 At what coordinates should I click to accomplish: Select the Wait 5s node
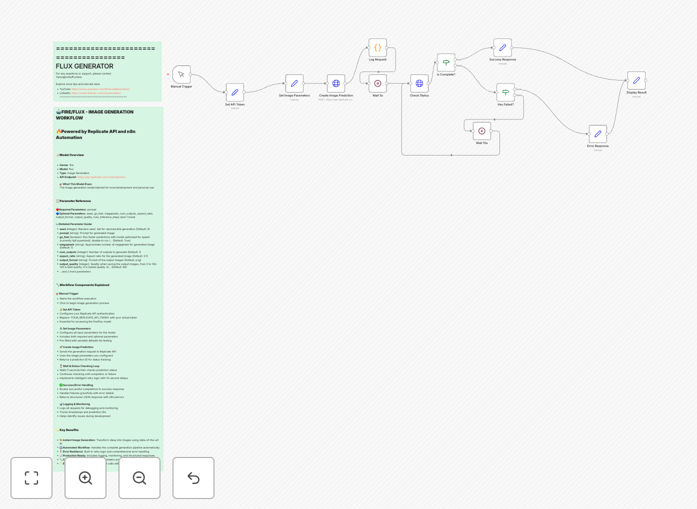point(377,84)
